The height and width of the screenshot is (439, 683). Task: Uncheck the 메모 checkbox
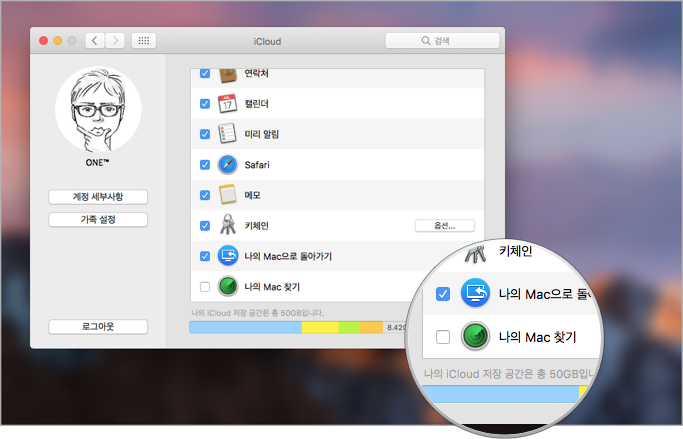coord(205,195)
